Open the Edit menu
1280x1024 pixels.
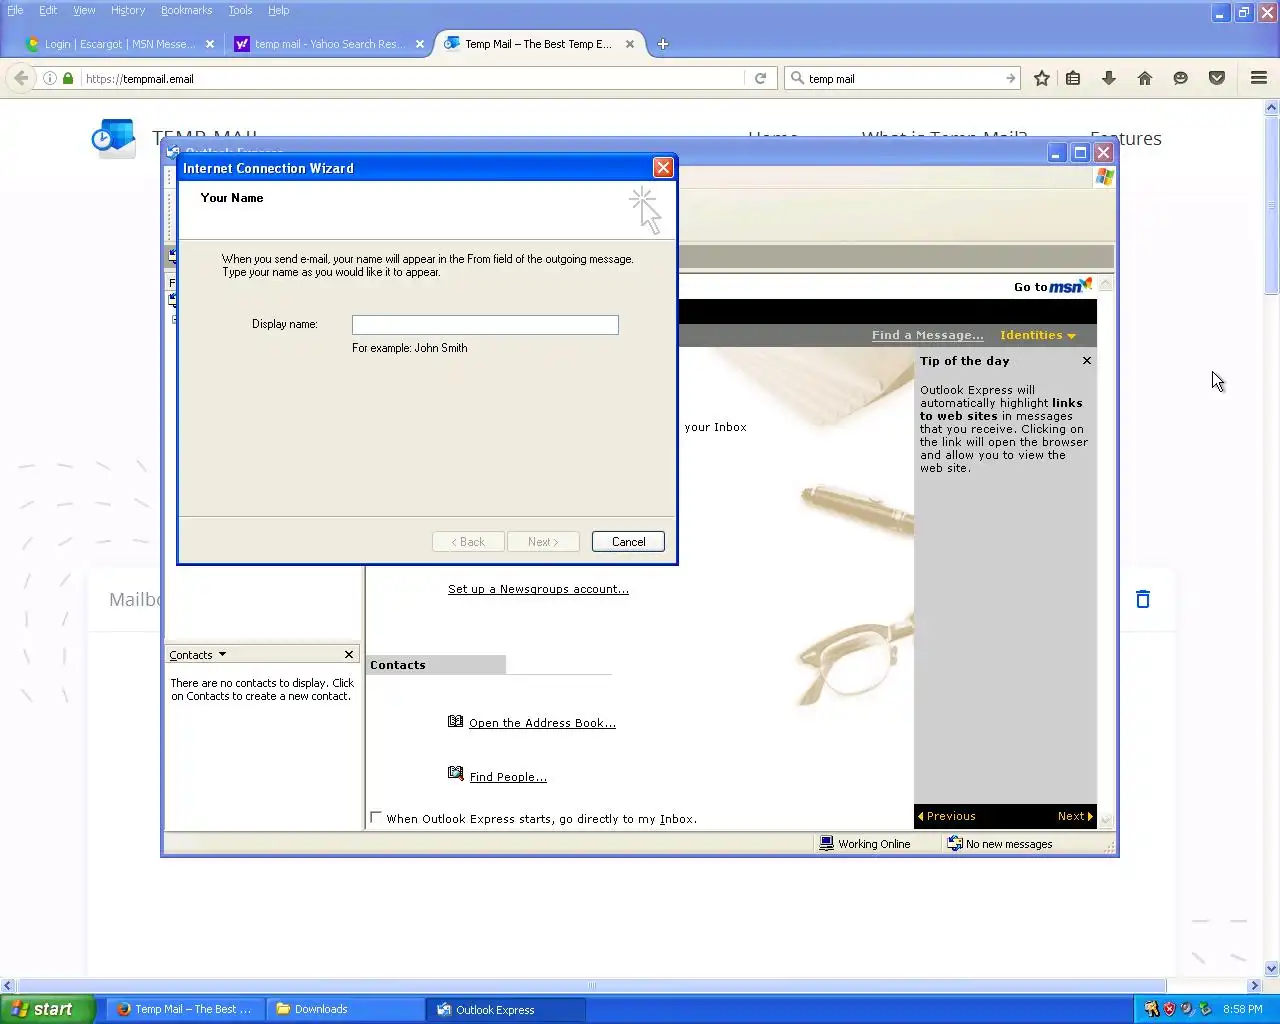tap(48, 10)
